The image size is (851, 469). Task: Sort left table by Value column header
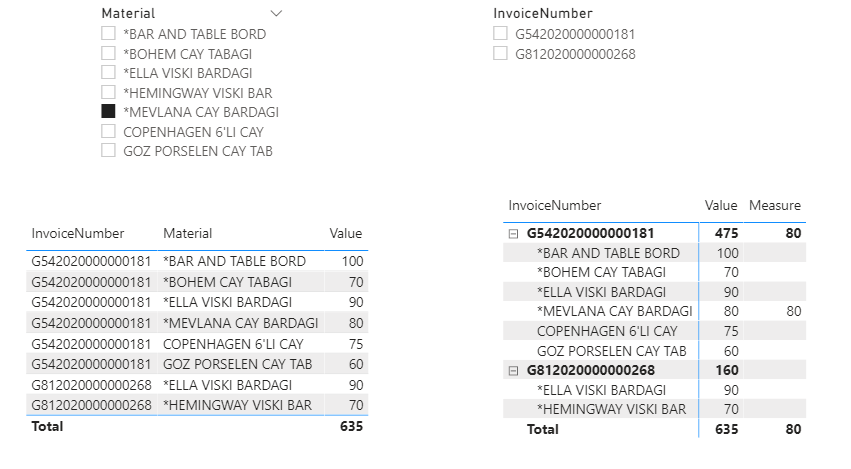point(346,233)
